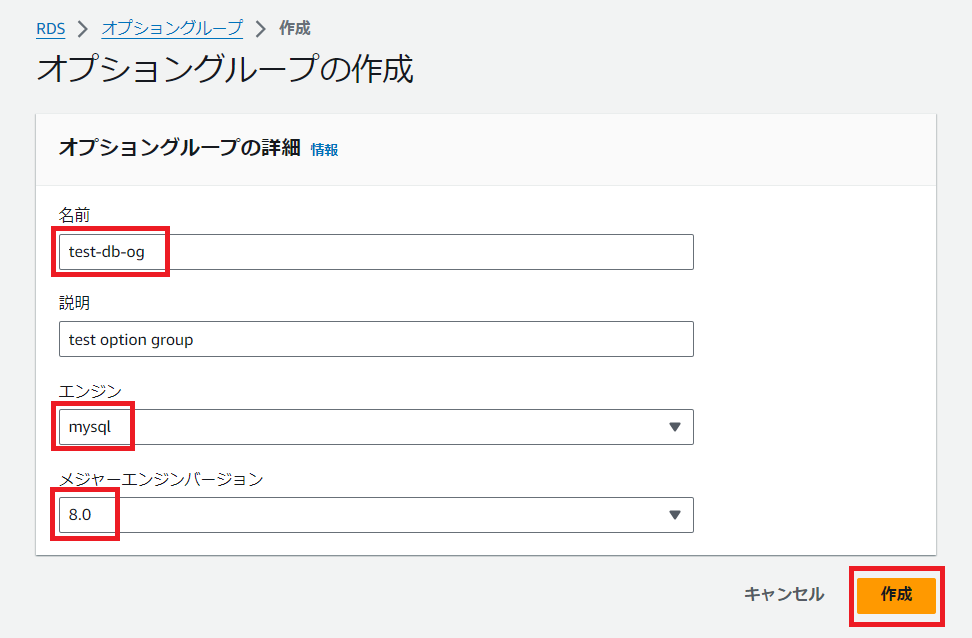Click the 名前 field label
This screenshot has width=972, height=638.
tap(75, 215)
